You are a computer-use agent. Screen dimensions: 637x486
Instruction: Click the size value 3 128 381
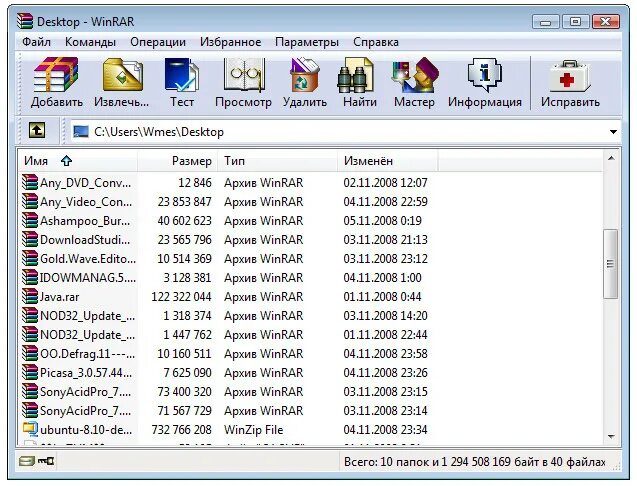pos(187,278)
